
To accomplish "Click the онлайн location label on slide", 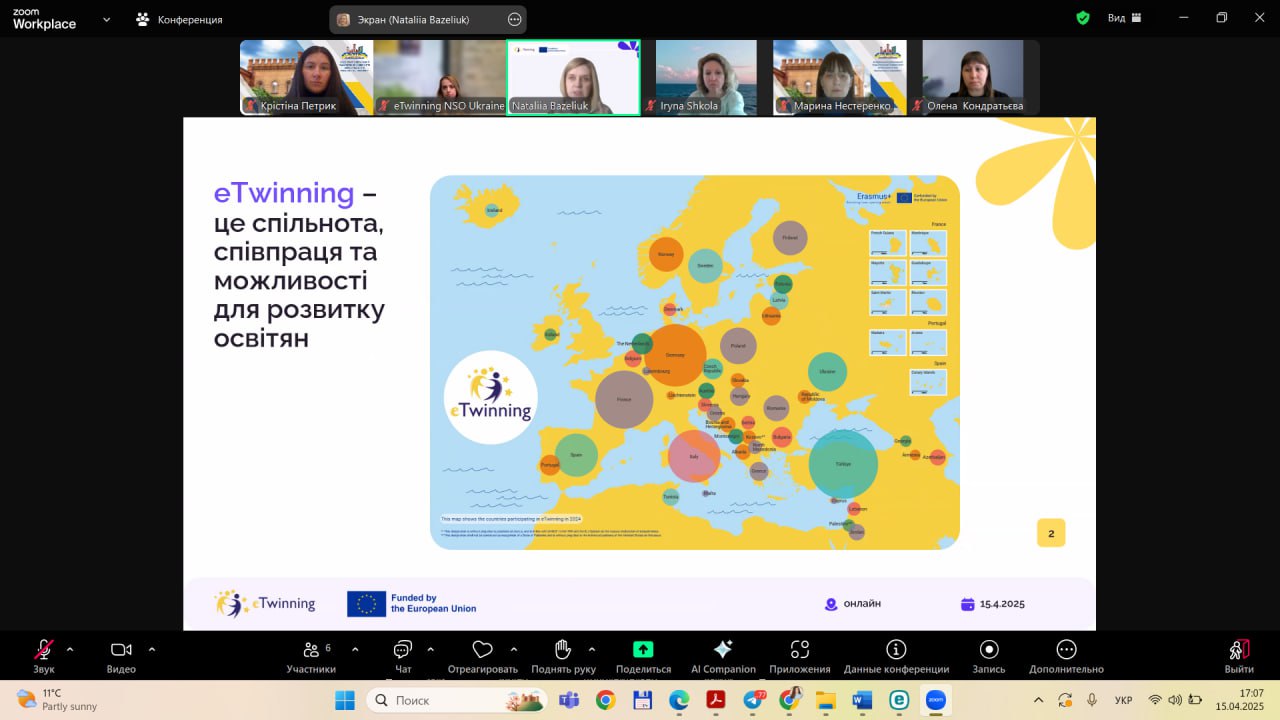I will 853,603.
